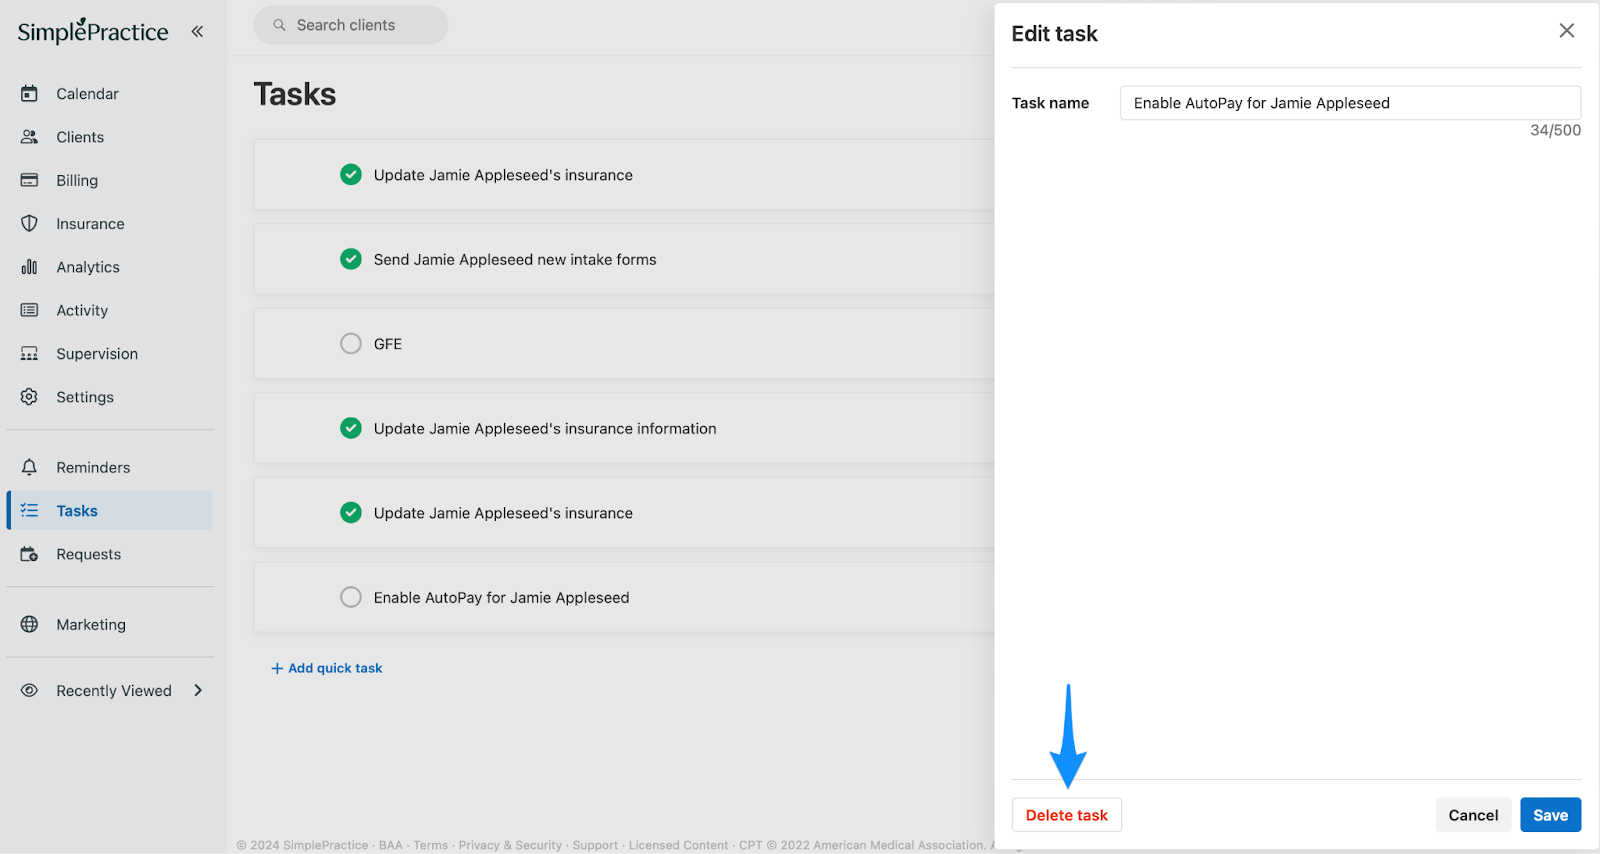Screen dimensions: 1600x854
Task: Click the Calendar icon in sidebar
Action: pyautogui.click(x=29, y=94)
